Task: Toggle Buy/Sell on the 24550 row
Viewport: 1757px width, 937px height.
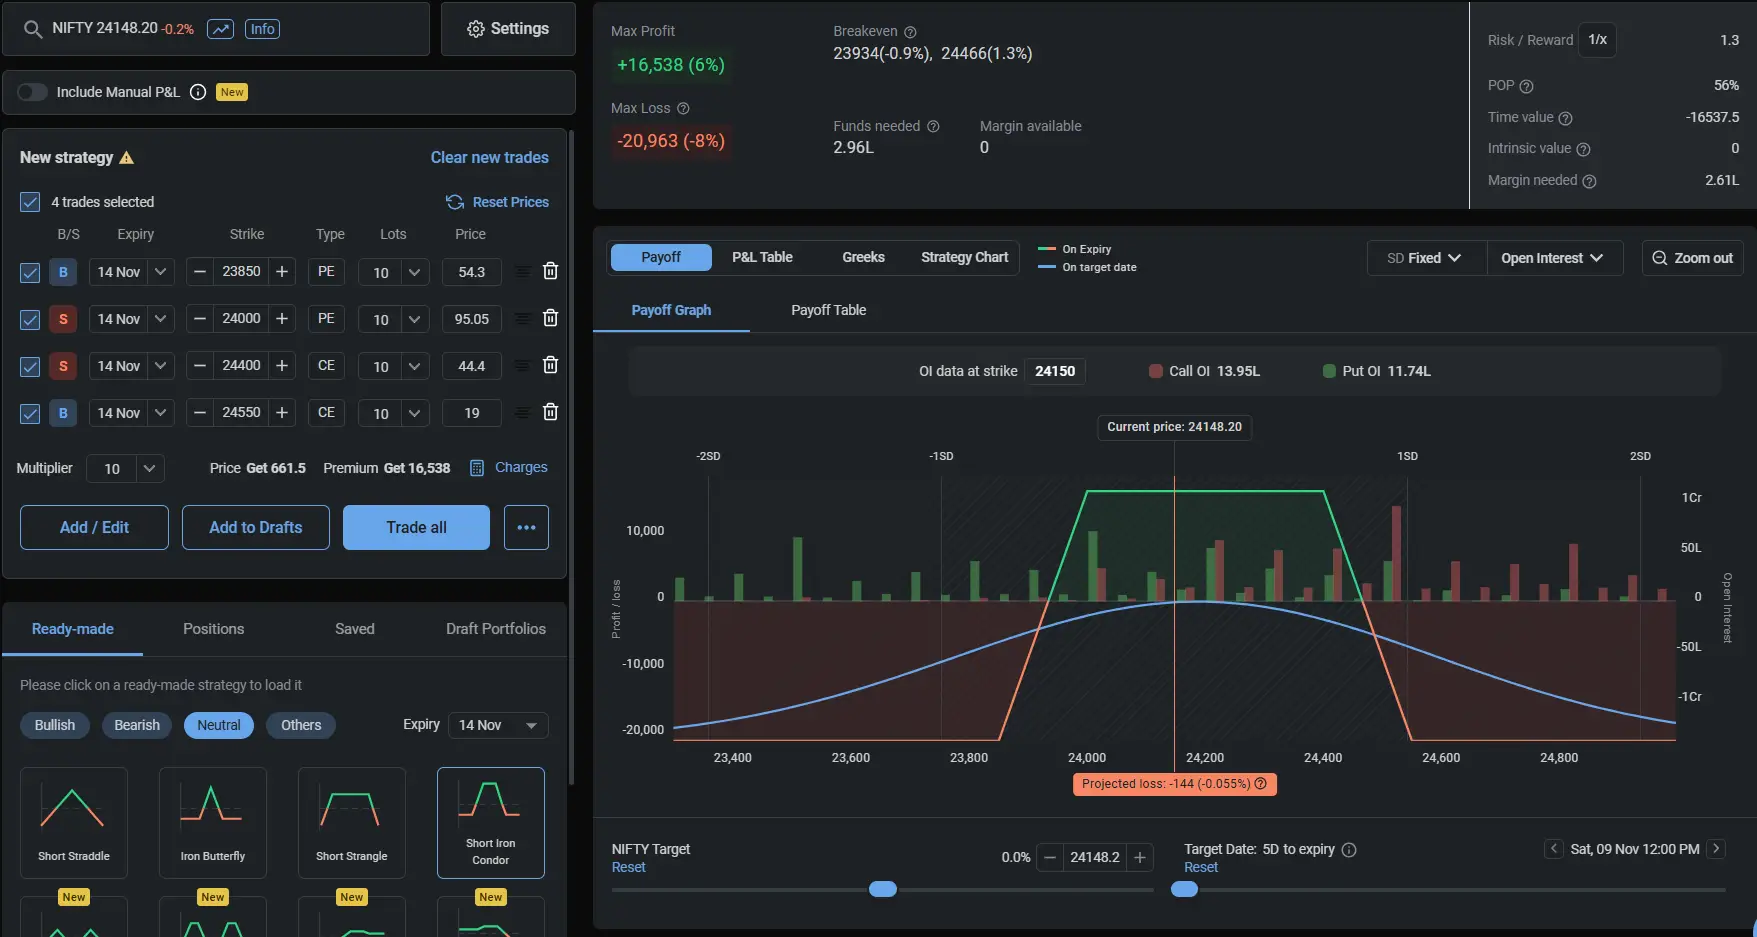Action: click(x=63, y=413)
